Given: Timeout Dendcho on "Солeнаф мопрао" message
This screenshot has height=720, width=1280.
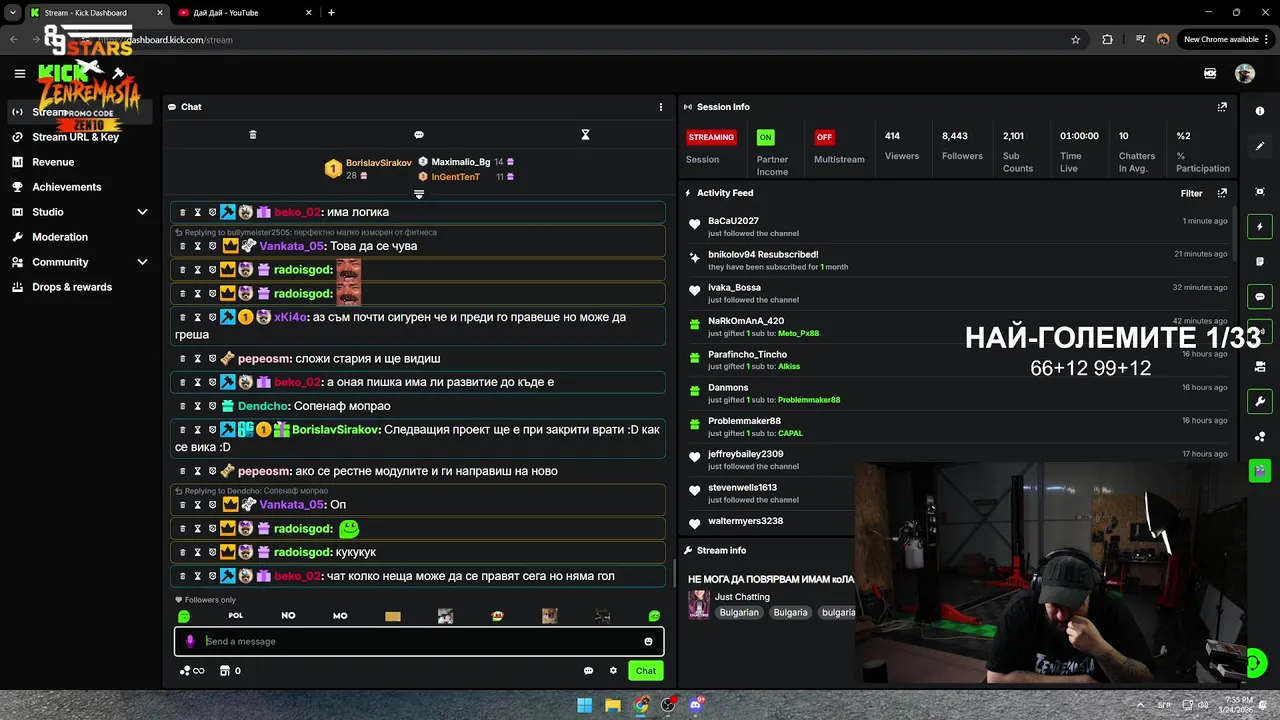Looking at the screenshot, I should point(198,406).
